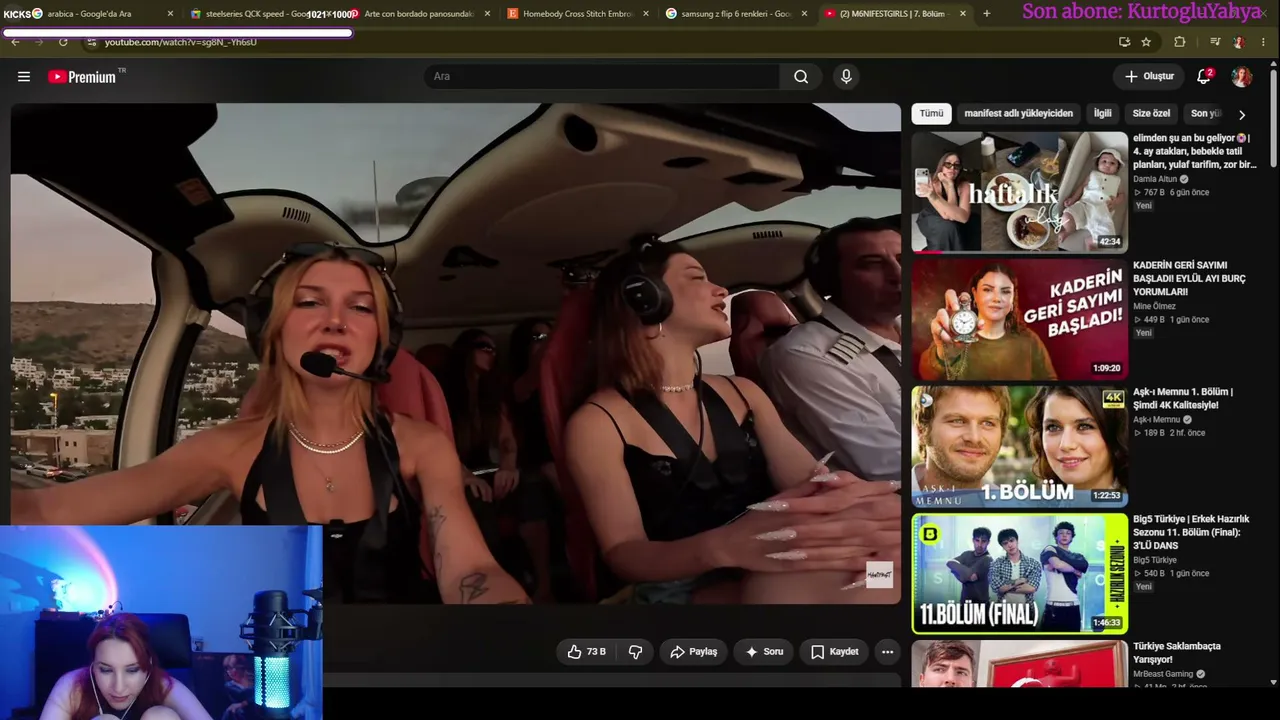Image resolution: width=1280 pixels, height=720 pixels.
Task: Open the notifications bell
Action: click(x=1204, y=77)
